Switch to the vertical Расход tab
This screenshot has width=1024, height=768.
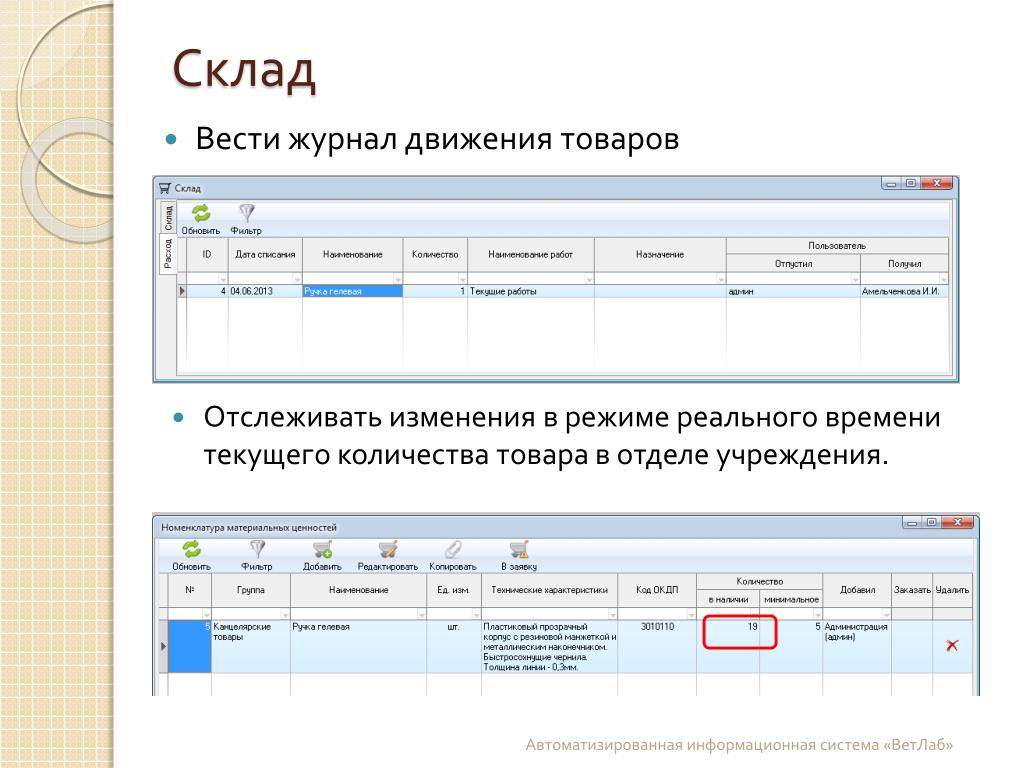pyautogui.click(x=168, y=254)
